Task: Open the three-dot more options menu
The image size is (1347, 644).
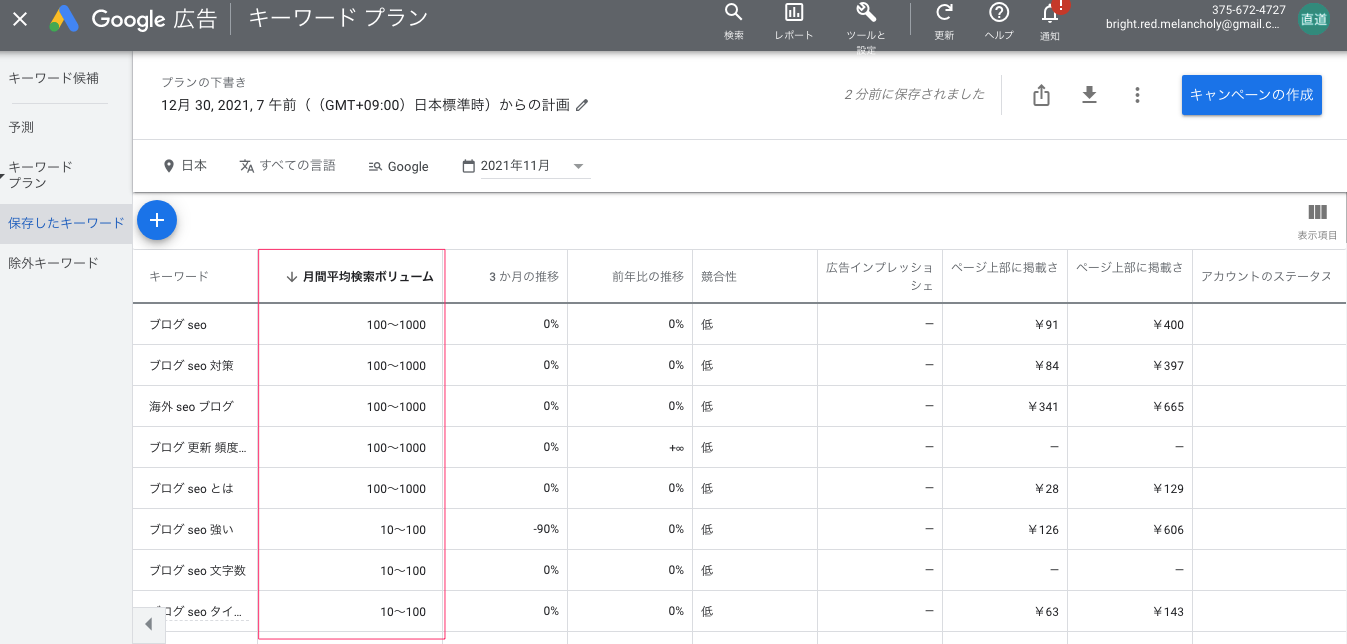Action: 1137,95
